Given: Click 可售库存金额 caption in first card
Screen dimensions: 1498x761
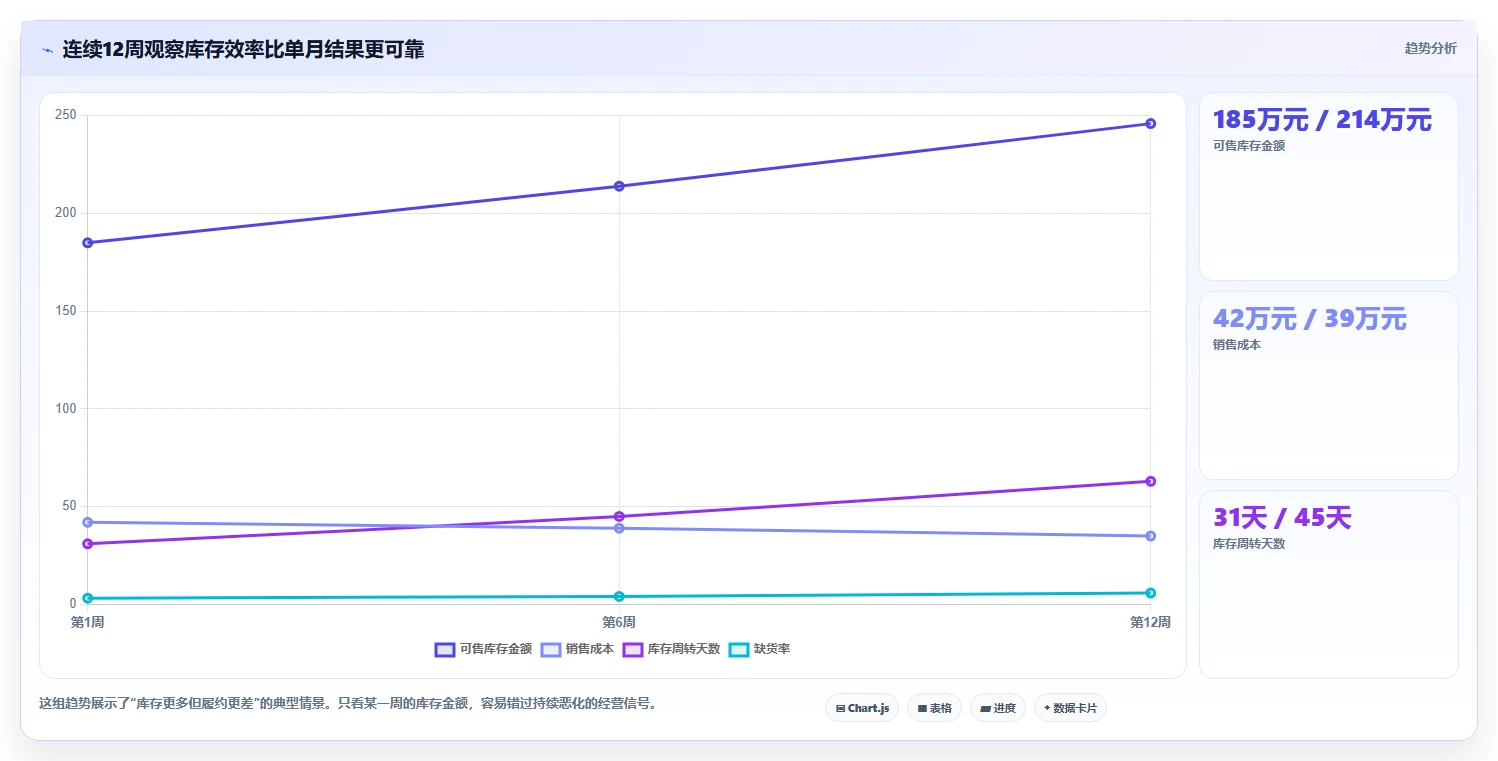Looking at the screenshot, I should [x=1248, y=145].
